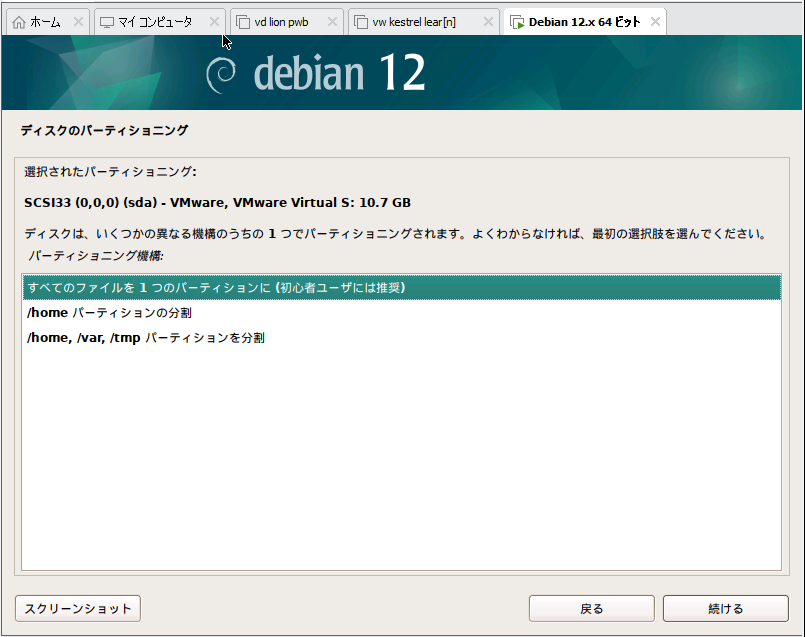Select the /home パーティションの分割 option
805x637 pixels.
coord(401,313)
